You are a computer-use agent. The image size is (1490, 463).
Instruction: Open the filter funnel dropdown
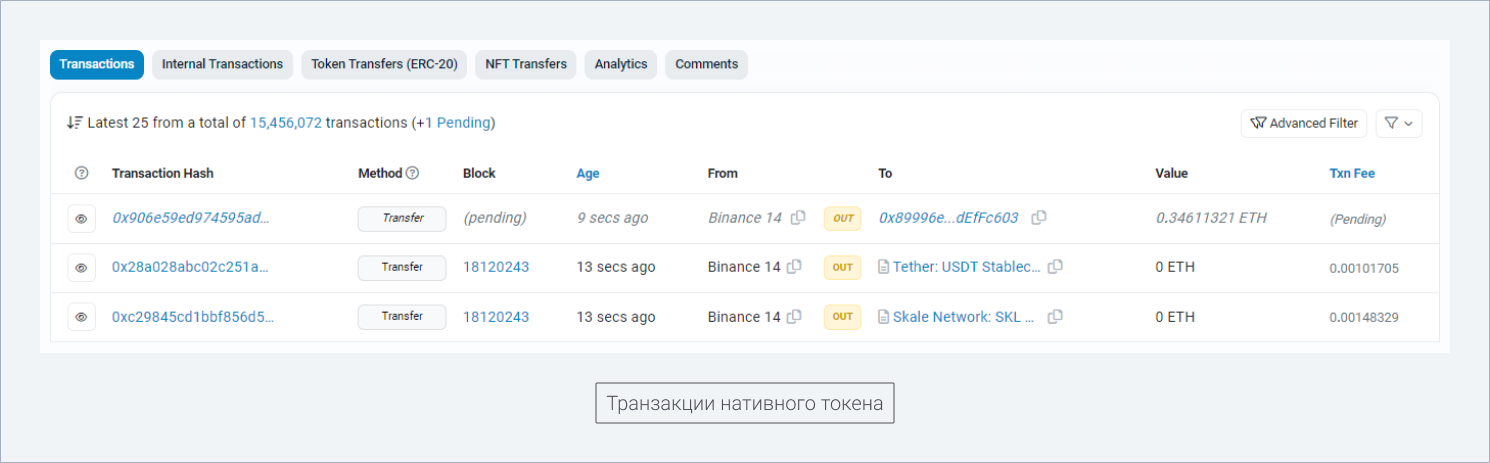pyautogui.click(x=1399, y=123)
